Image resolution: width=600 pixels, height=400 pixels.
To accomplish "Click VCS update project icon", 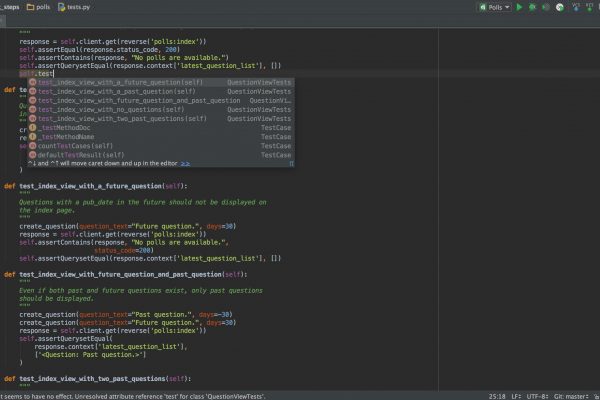I will click(576, 7).
